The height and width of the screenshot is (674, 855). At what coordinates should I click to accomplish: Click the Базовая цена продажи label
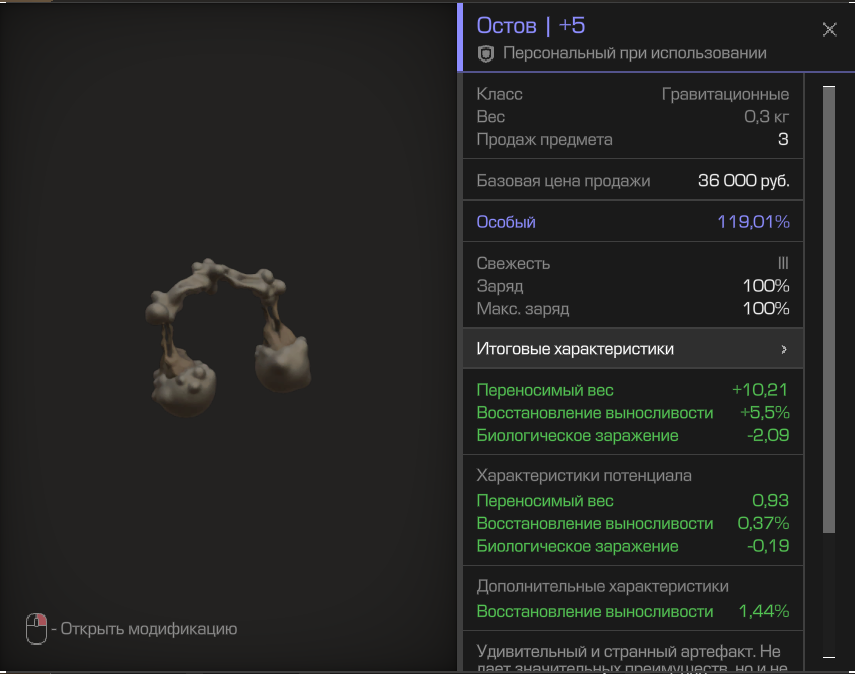563,180
